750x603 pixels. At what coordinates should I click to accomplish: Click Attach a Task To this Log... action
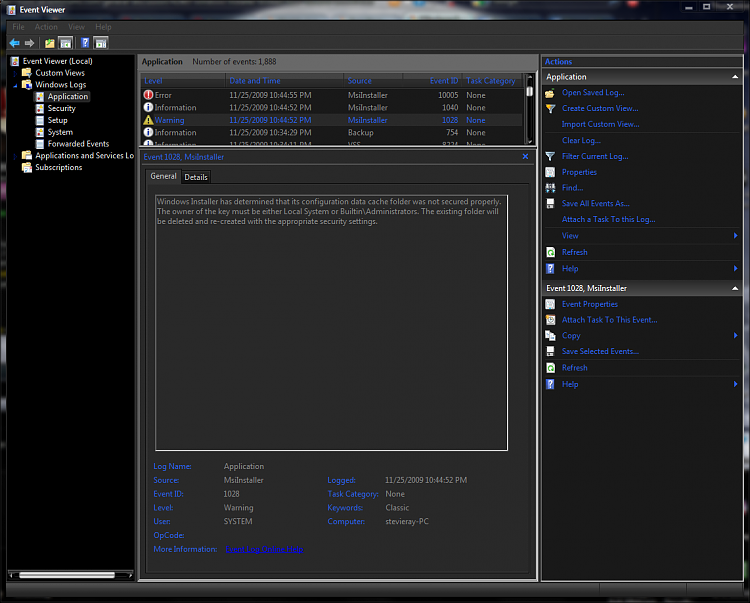608,219
